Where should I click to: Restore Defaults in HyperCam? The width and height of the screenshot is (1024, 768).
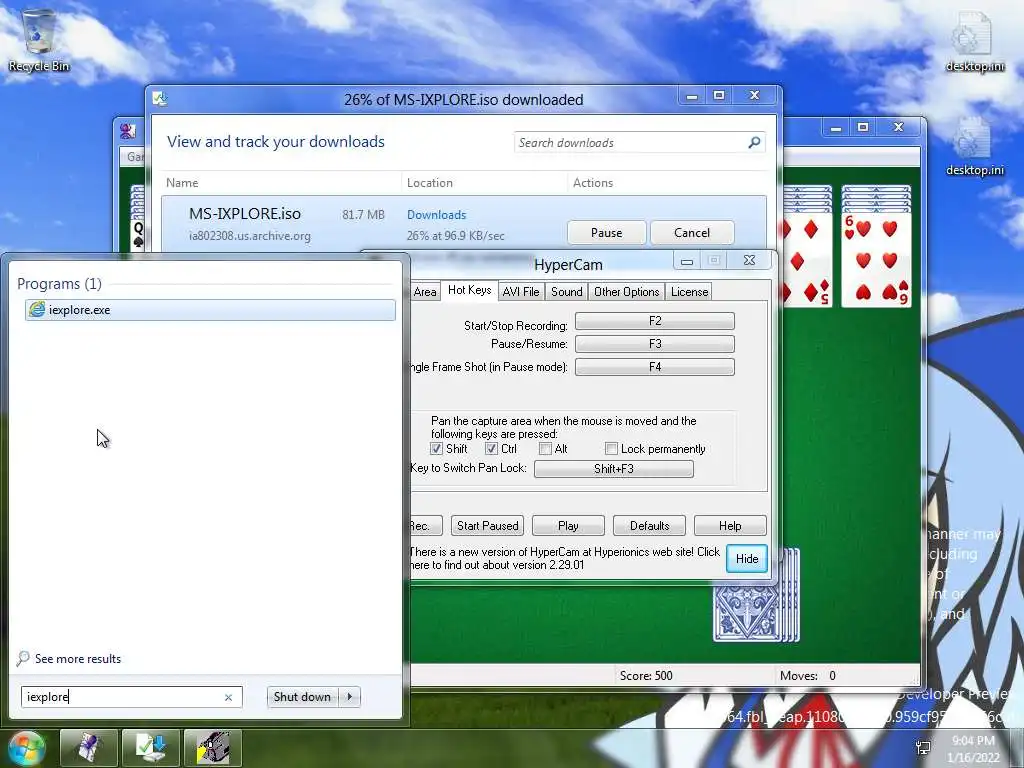649,526
